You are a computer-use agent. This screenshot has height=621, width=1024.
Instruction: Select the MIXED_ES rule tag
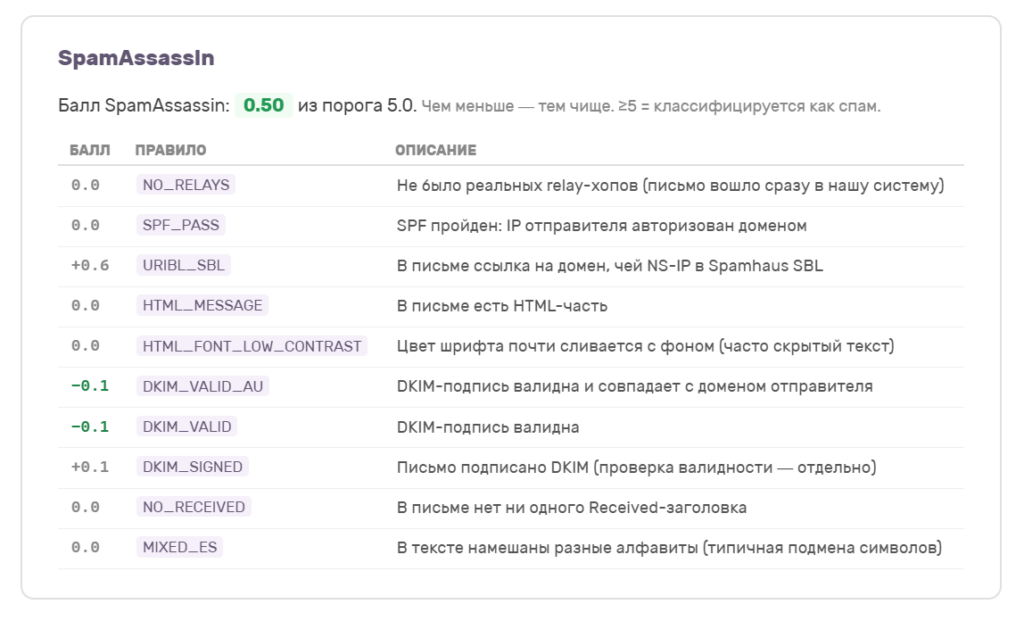(x=180, y=547)
